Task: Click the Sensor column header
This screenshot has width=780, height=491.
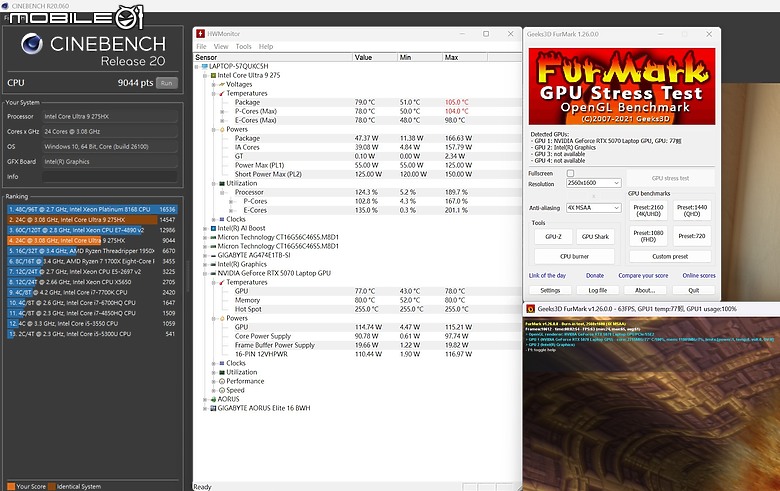Action: point(273,57)
